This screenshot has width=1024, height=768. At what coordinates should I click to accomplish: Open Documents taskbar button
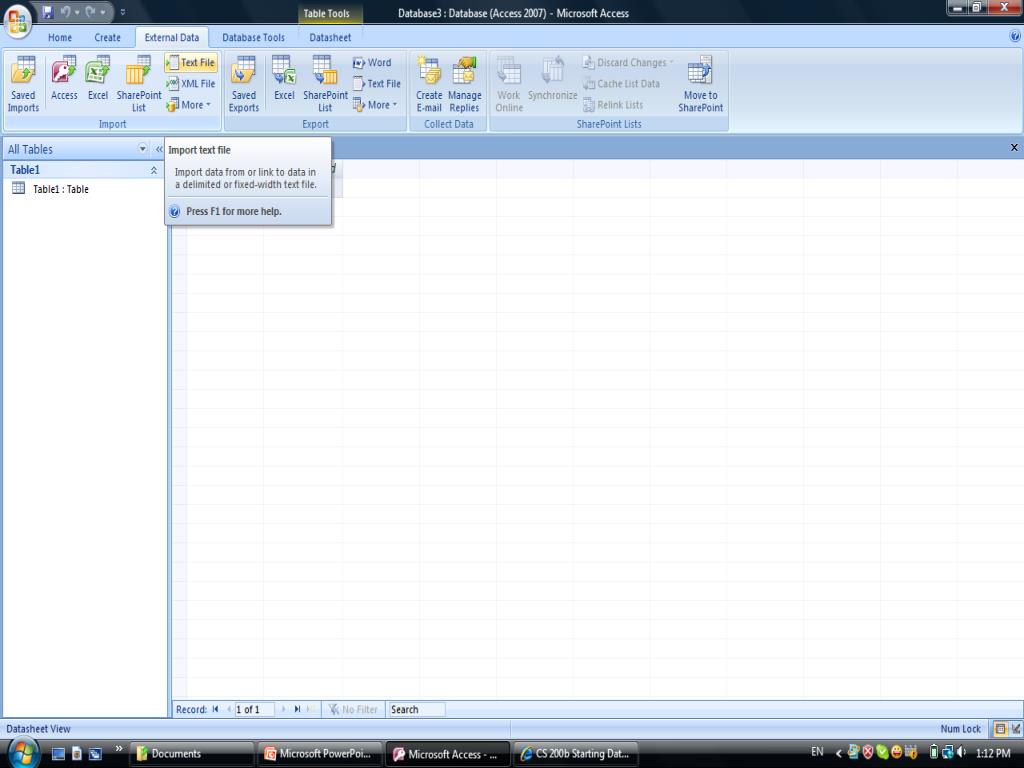coord(191,754)
